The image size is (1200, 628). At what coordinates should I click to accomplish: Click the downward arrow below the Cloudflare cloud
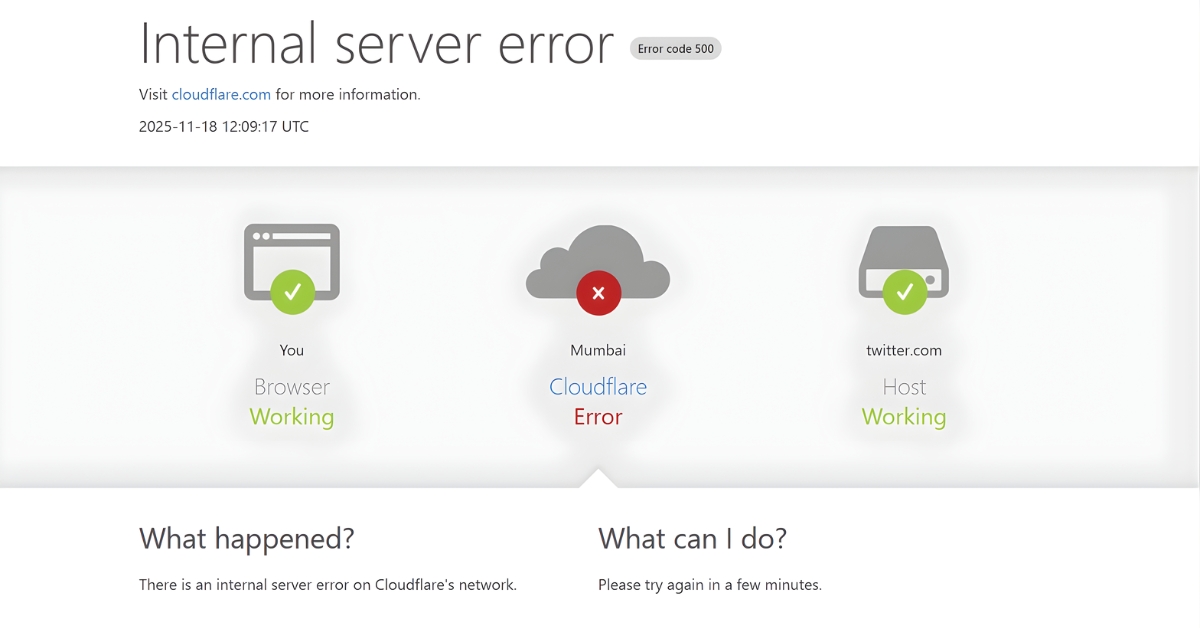(x=597, y=473)
